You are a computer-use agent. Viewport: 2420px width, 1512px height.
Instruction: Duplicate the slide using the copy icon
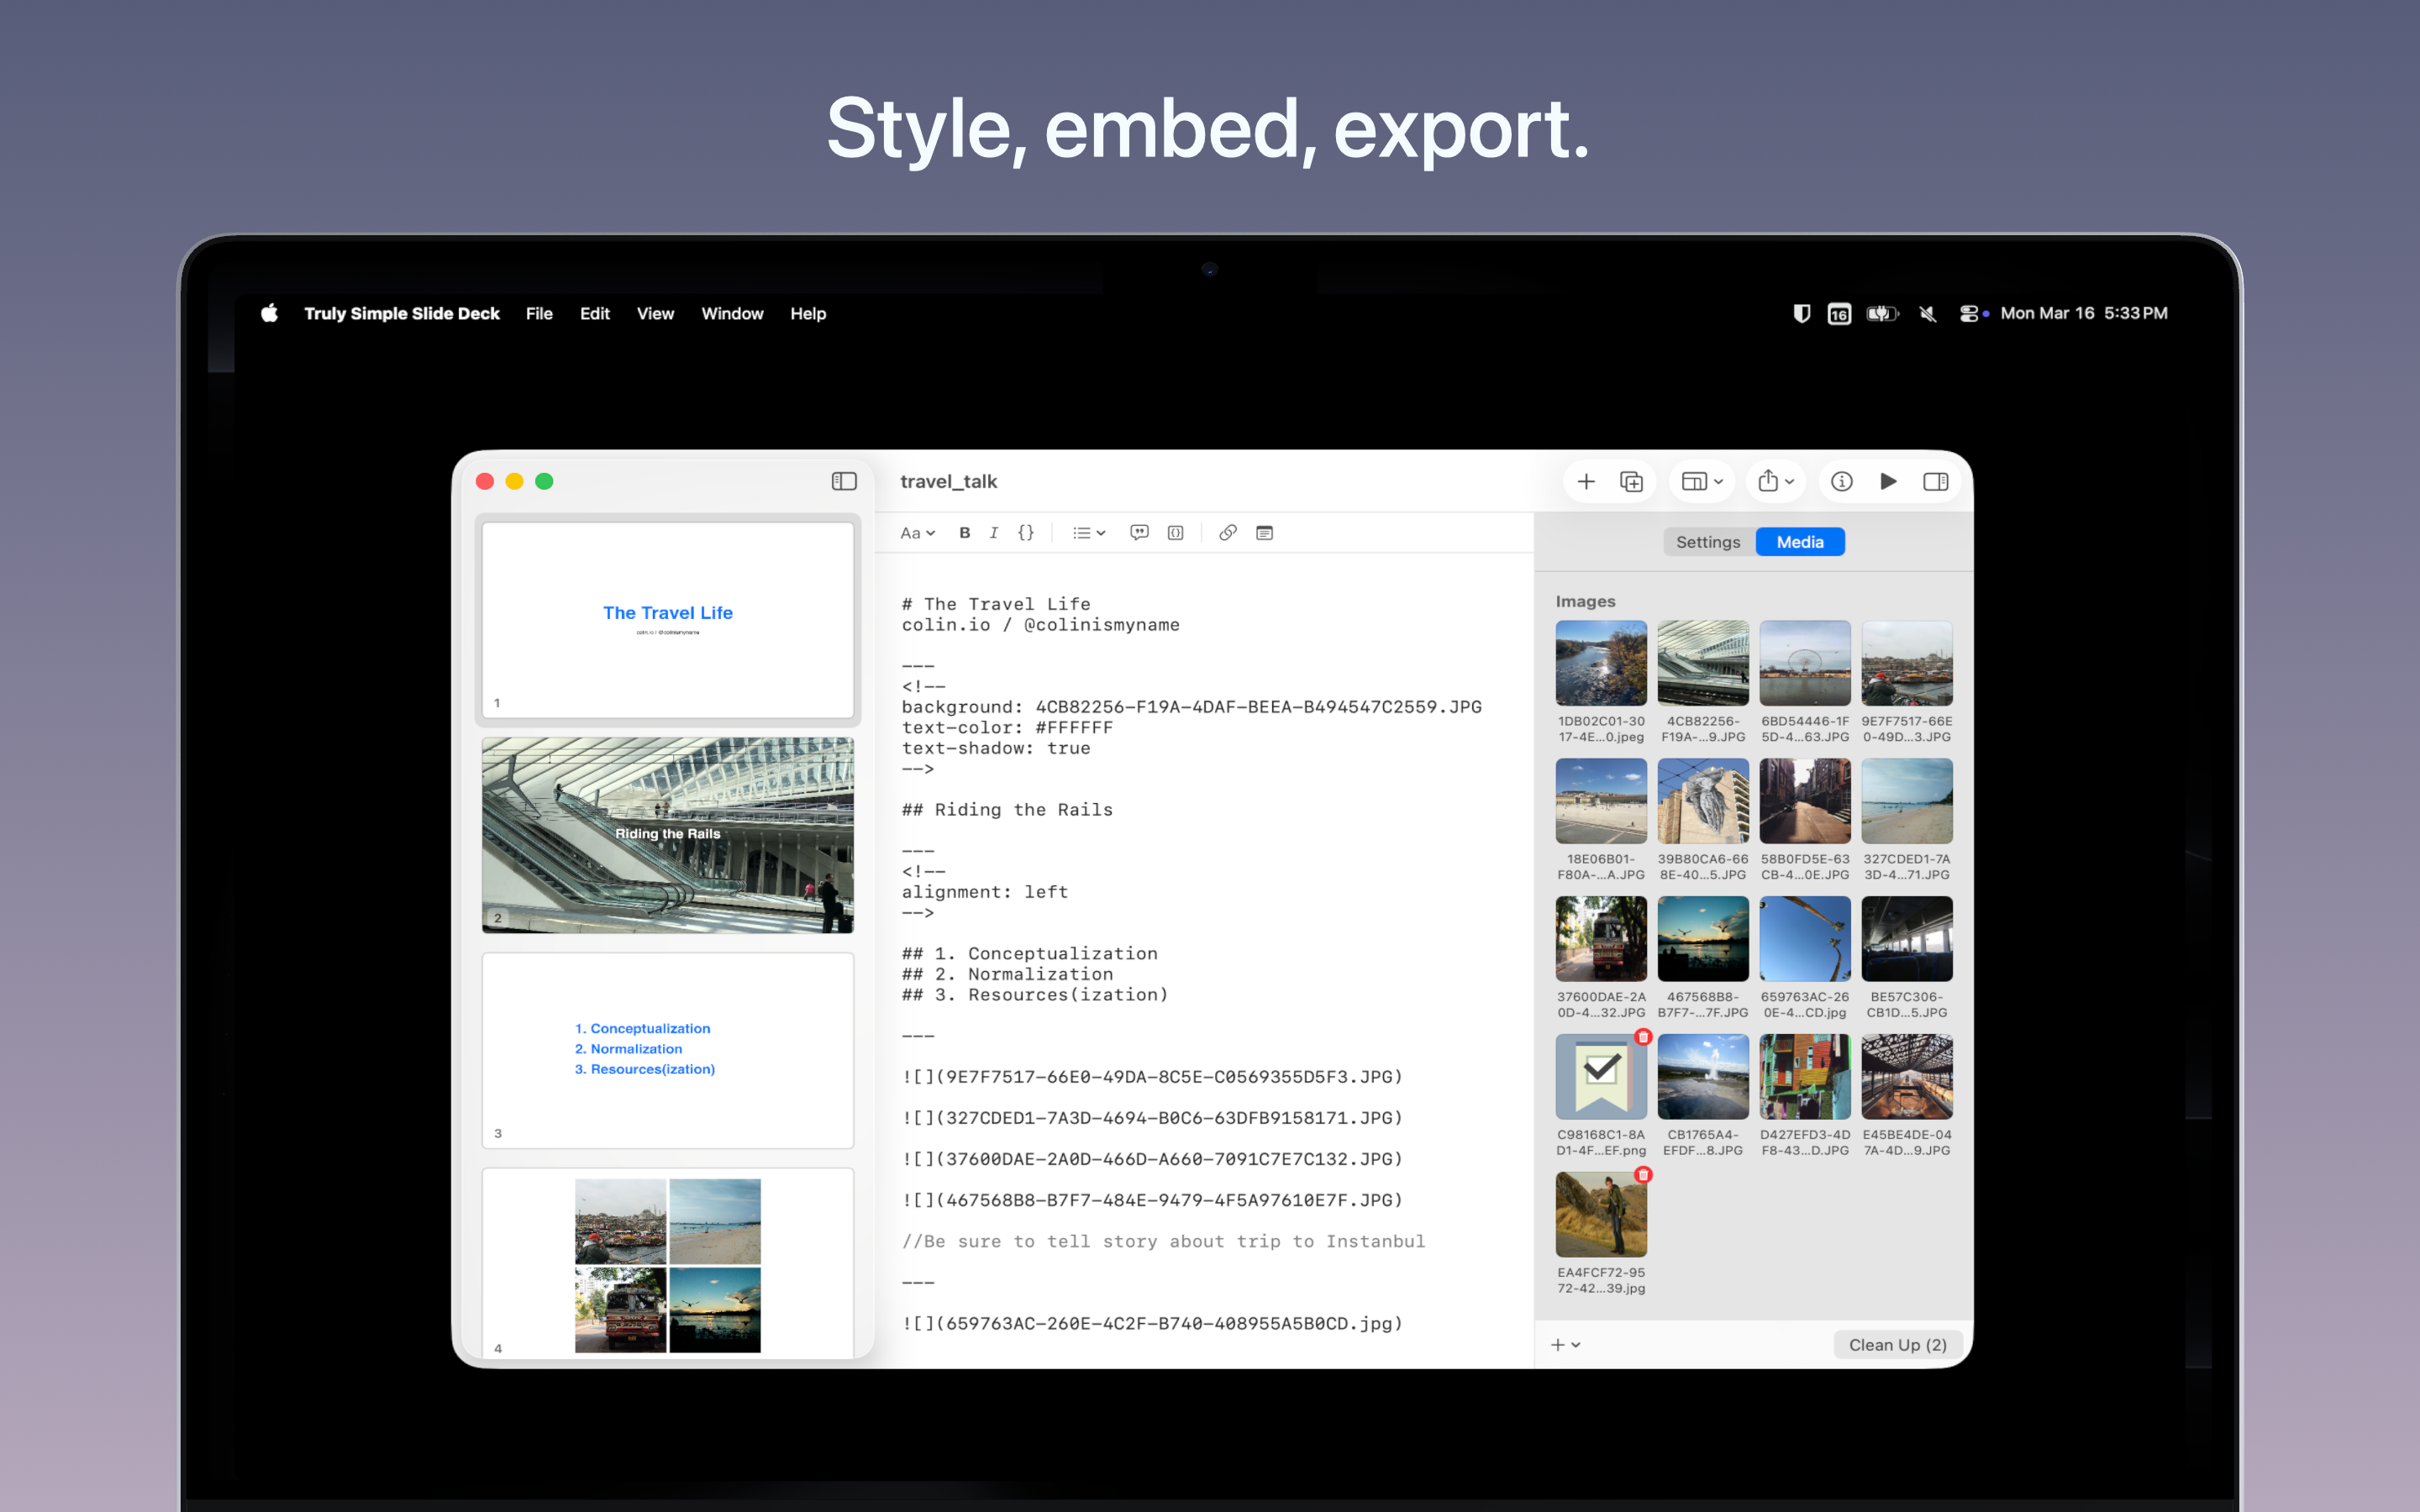[x=1632, y=481]
